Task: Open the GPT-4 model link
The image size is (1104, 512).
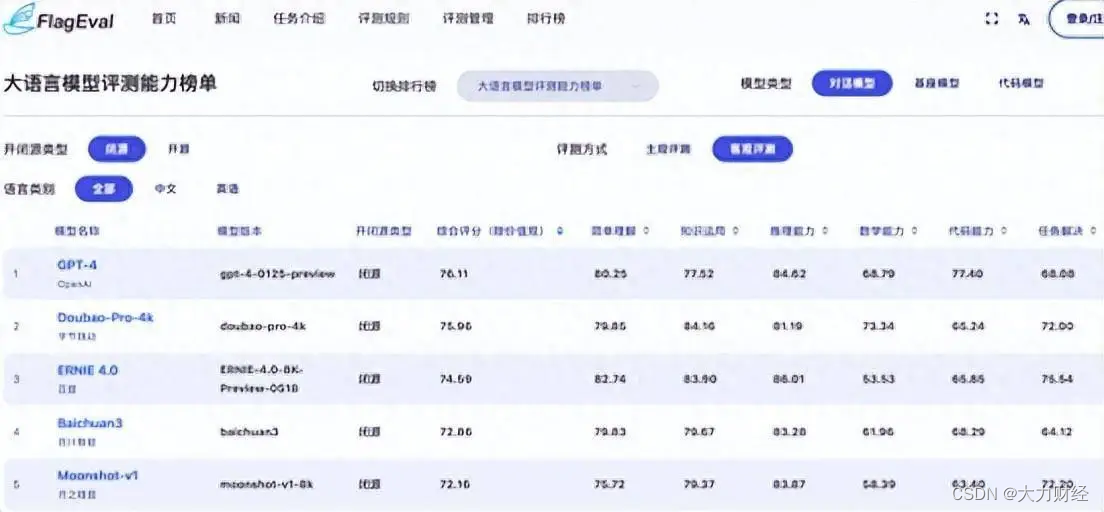Action: coord(77,265)
